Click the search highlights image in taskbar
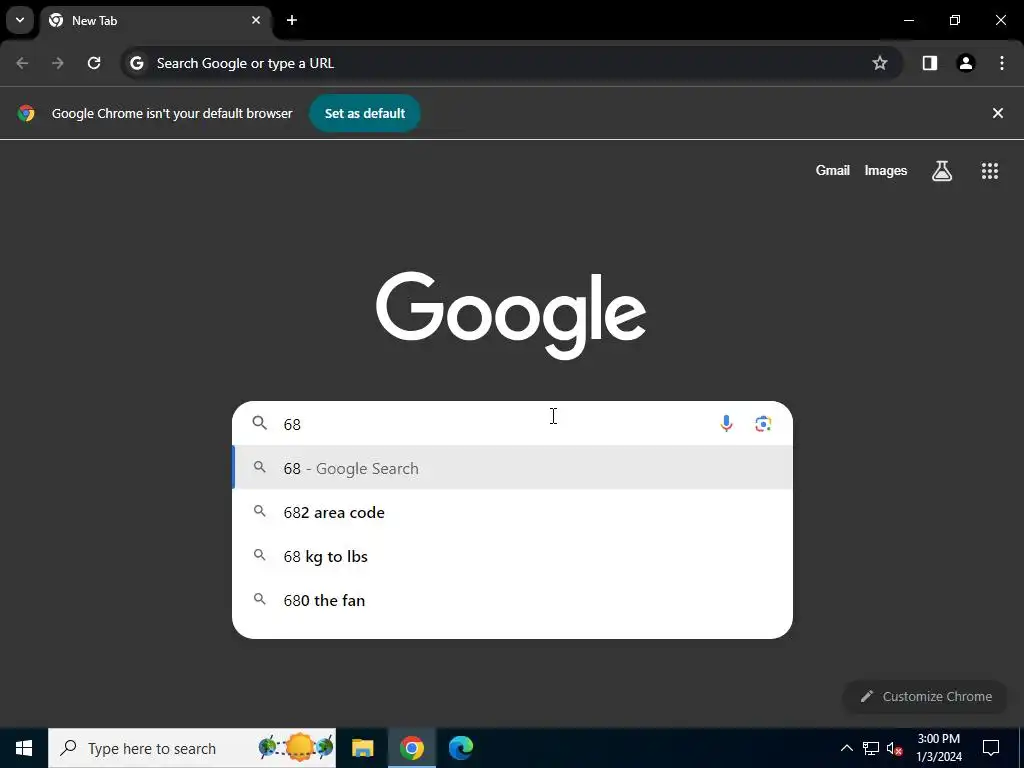 (296, 748)
